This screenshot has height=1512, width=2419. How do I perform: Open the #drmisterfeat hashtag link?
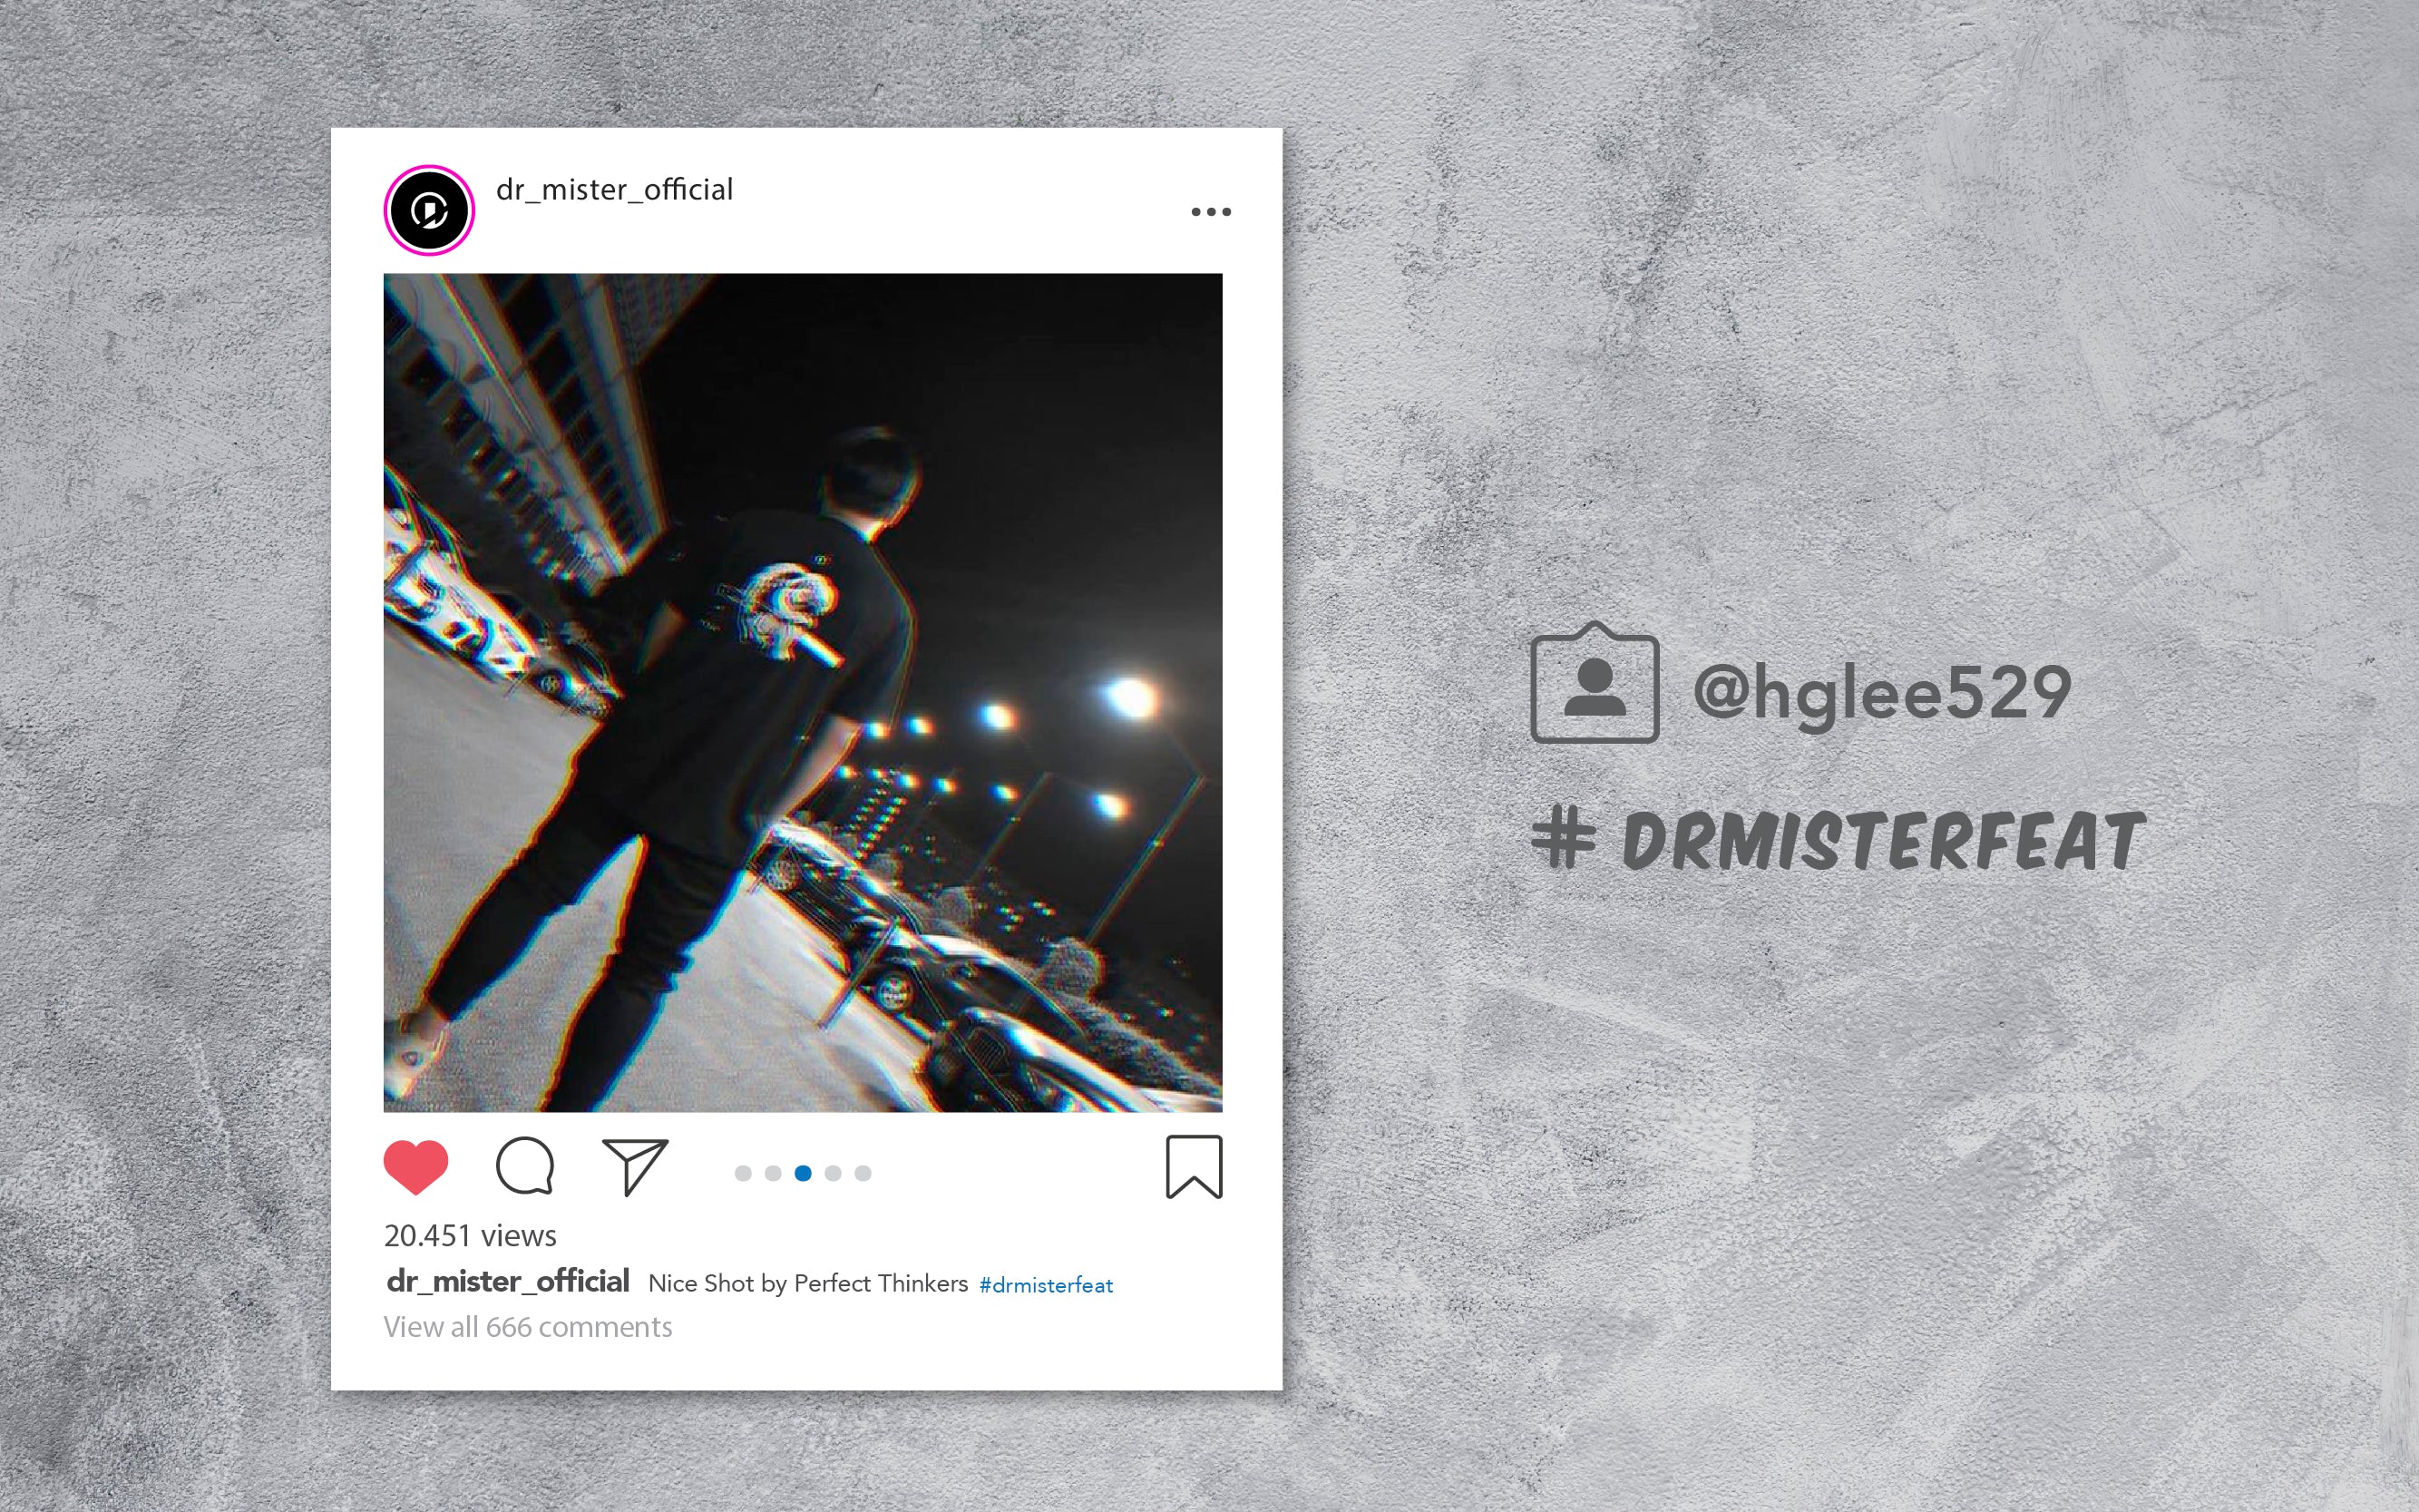click(x=1046, y=1285)
